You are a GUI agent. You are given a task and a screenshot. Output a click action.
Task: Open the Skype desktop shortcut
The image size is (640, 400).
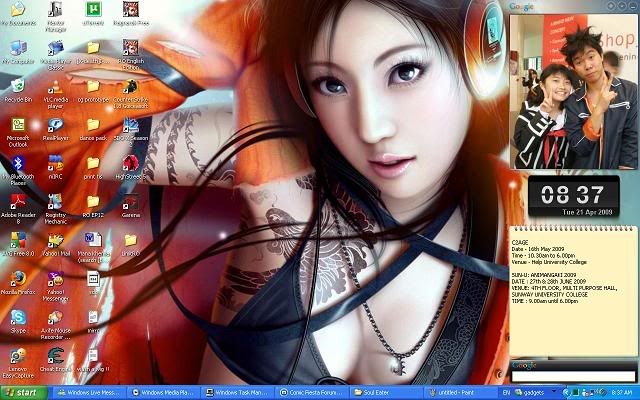[18, 320]
